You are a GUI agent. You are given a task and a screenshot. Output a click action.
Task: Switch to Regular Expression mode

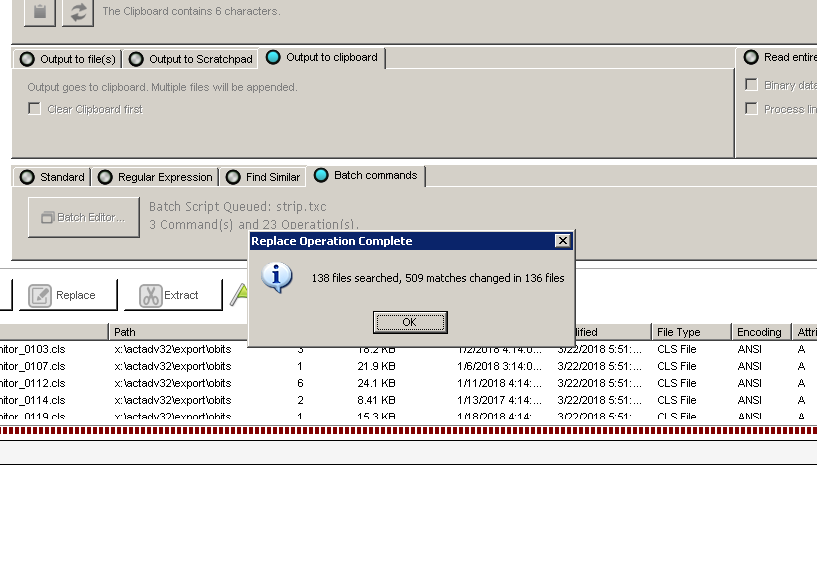point(155,177)
